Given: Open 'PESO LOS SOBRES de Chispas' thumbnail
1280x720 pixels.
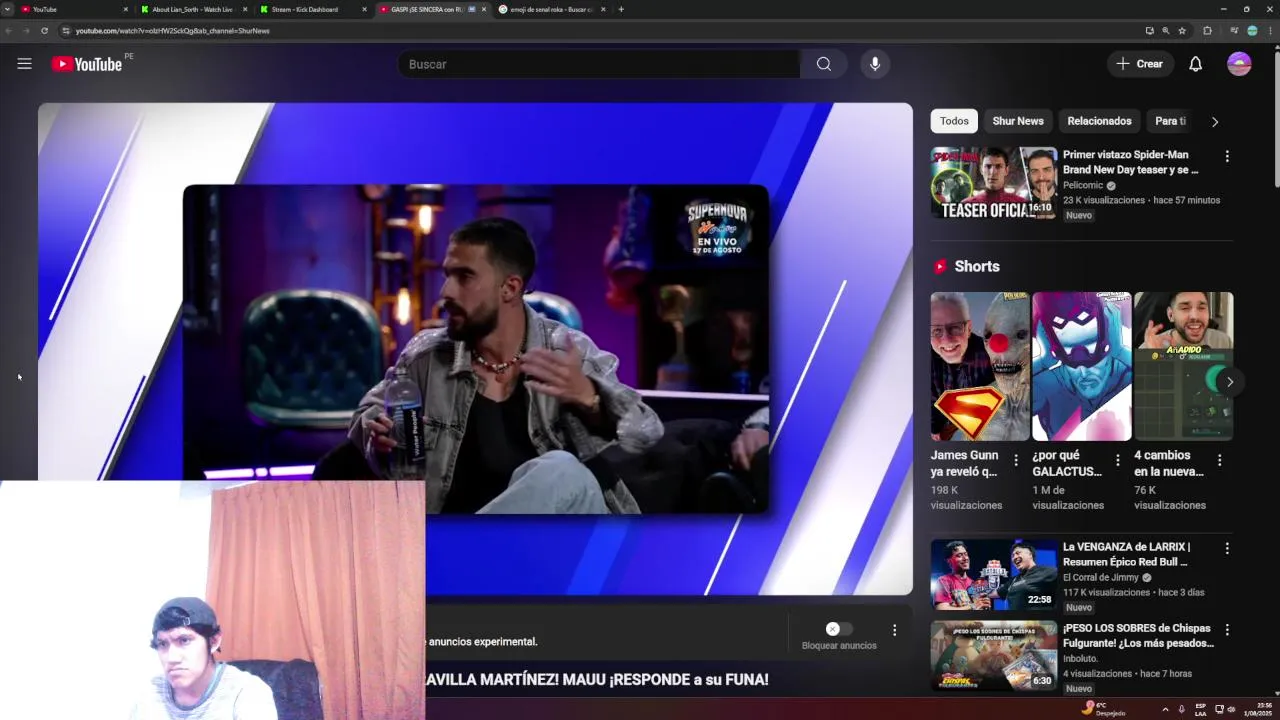Looking at the screenshot, I should point(994,656).
